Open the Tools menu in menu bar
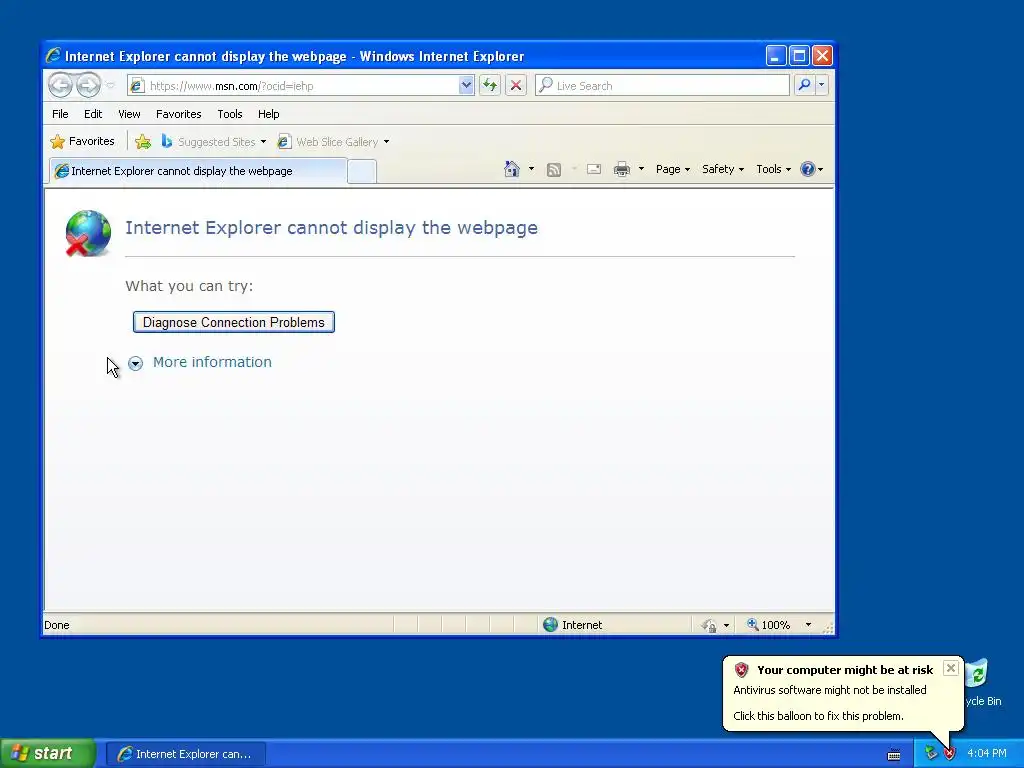Screen dimensions: 1024x768 pos(230,114)
